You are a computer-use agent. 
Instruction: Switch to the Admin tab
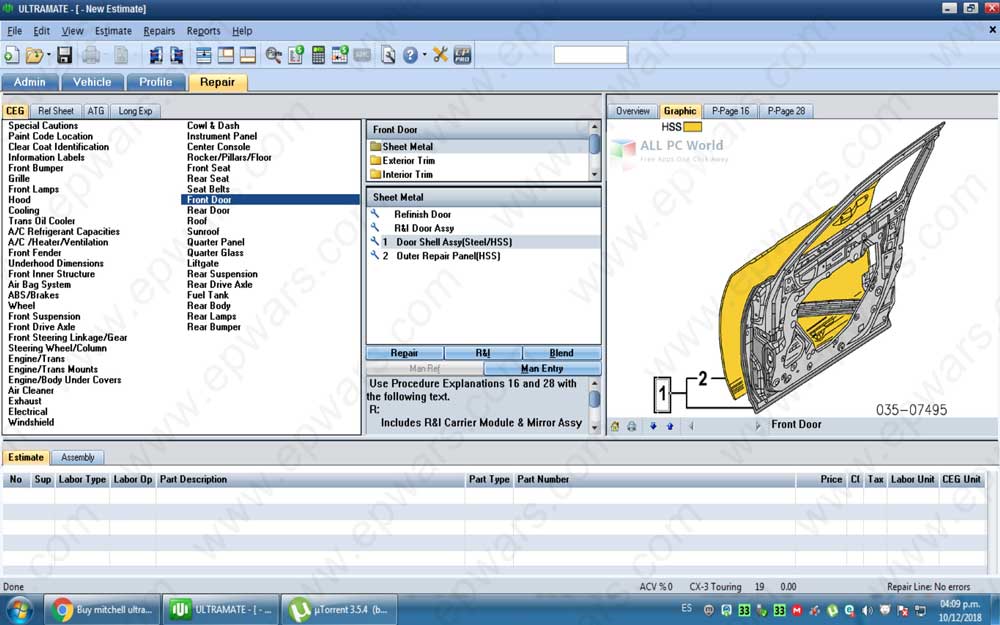pyautogui.click(x=30, y=82)
